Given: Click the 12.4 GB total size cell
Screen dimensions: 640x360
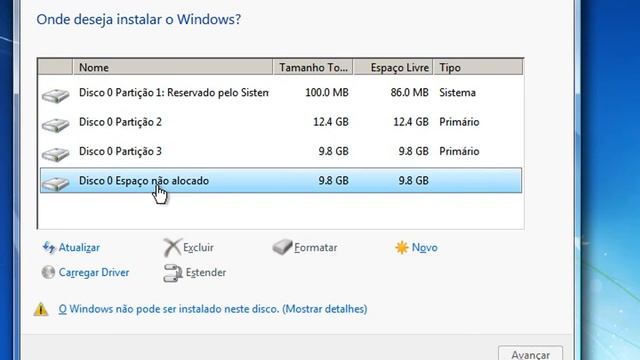Looking at the screenshot, I should pyautogui.click(x=331, y=122).
